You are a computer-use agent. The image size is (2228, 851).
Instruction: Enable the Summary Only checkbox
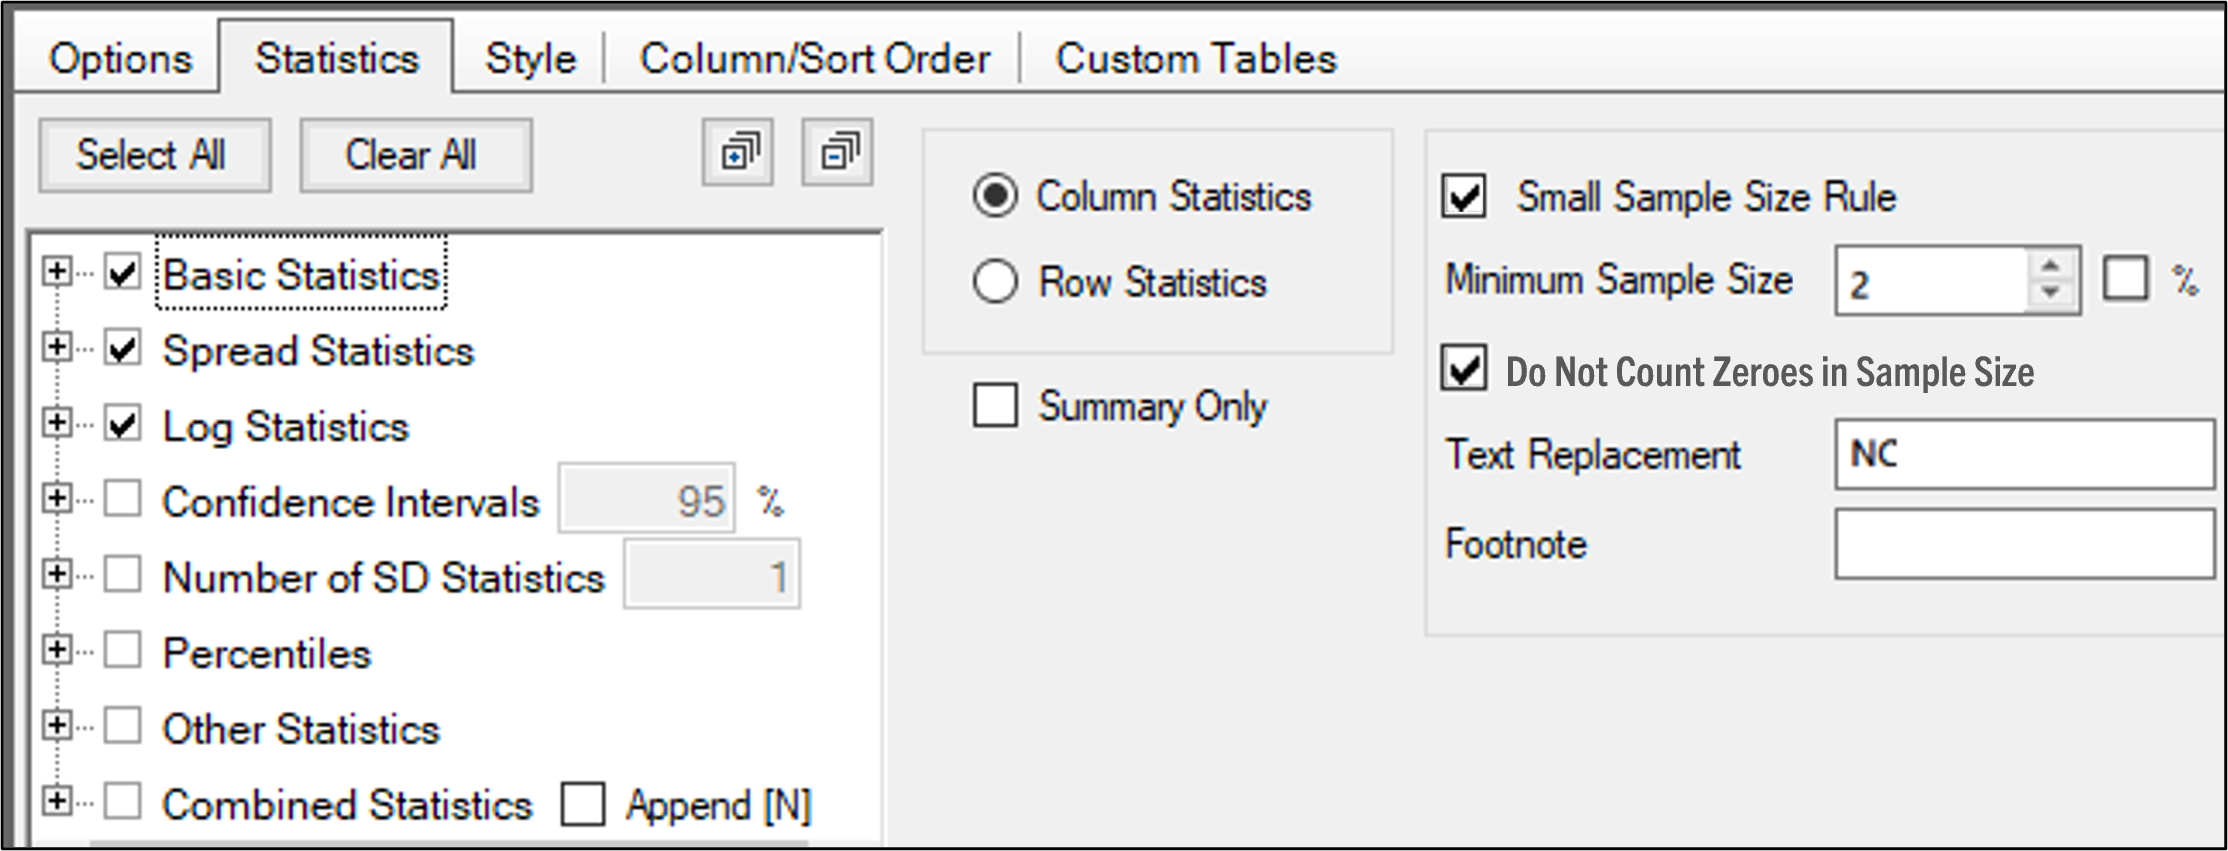pos(995,406)
